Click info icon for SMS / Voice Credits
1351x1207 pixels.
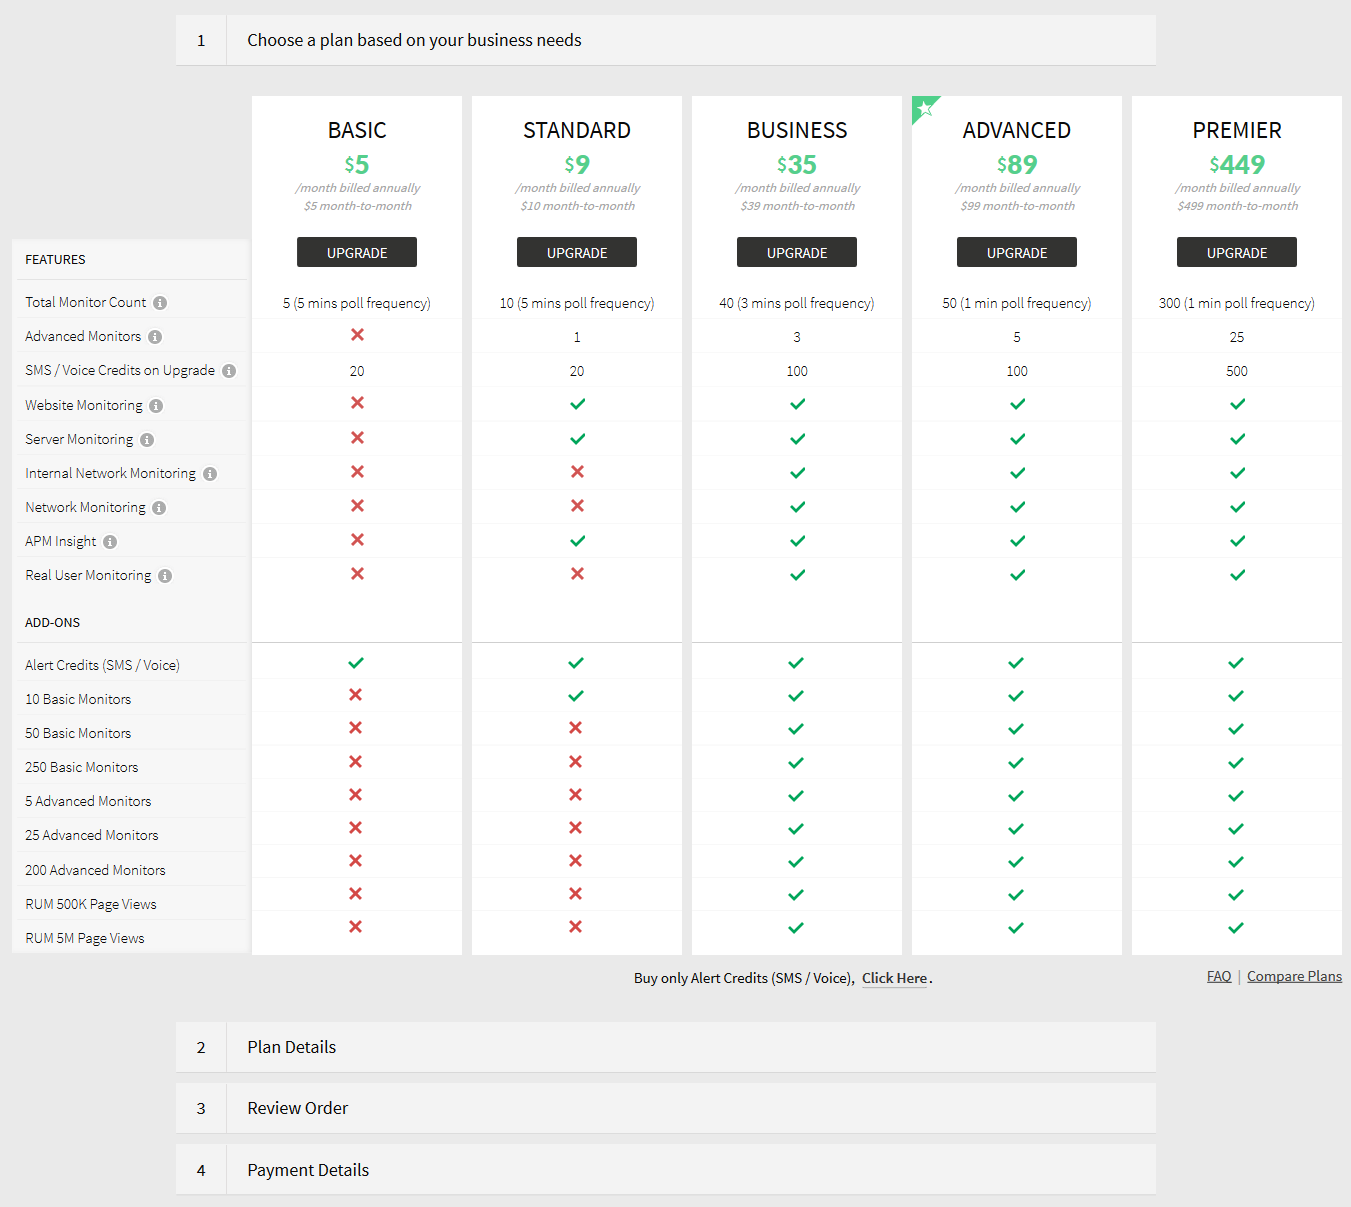coord(229,371)
